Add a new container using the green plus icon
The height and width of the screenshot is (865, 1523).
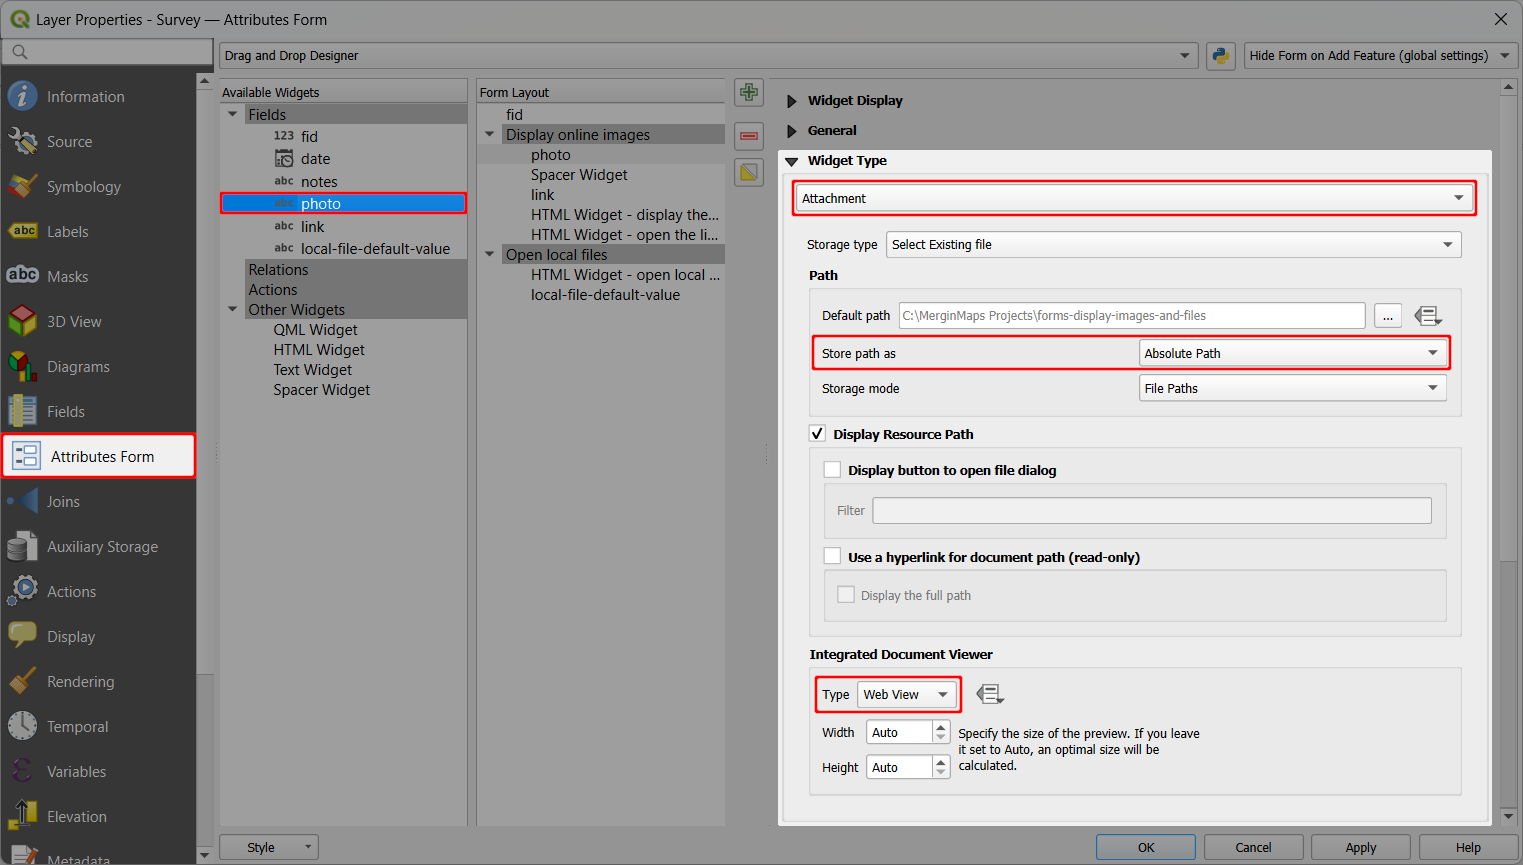pos(748,91)
